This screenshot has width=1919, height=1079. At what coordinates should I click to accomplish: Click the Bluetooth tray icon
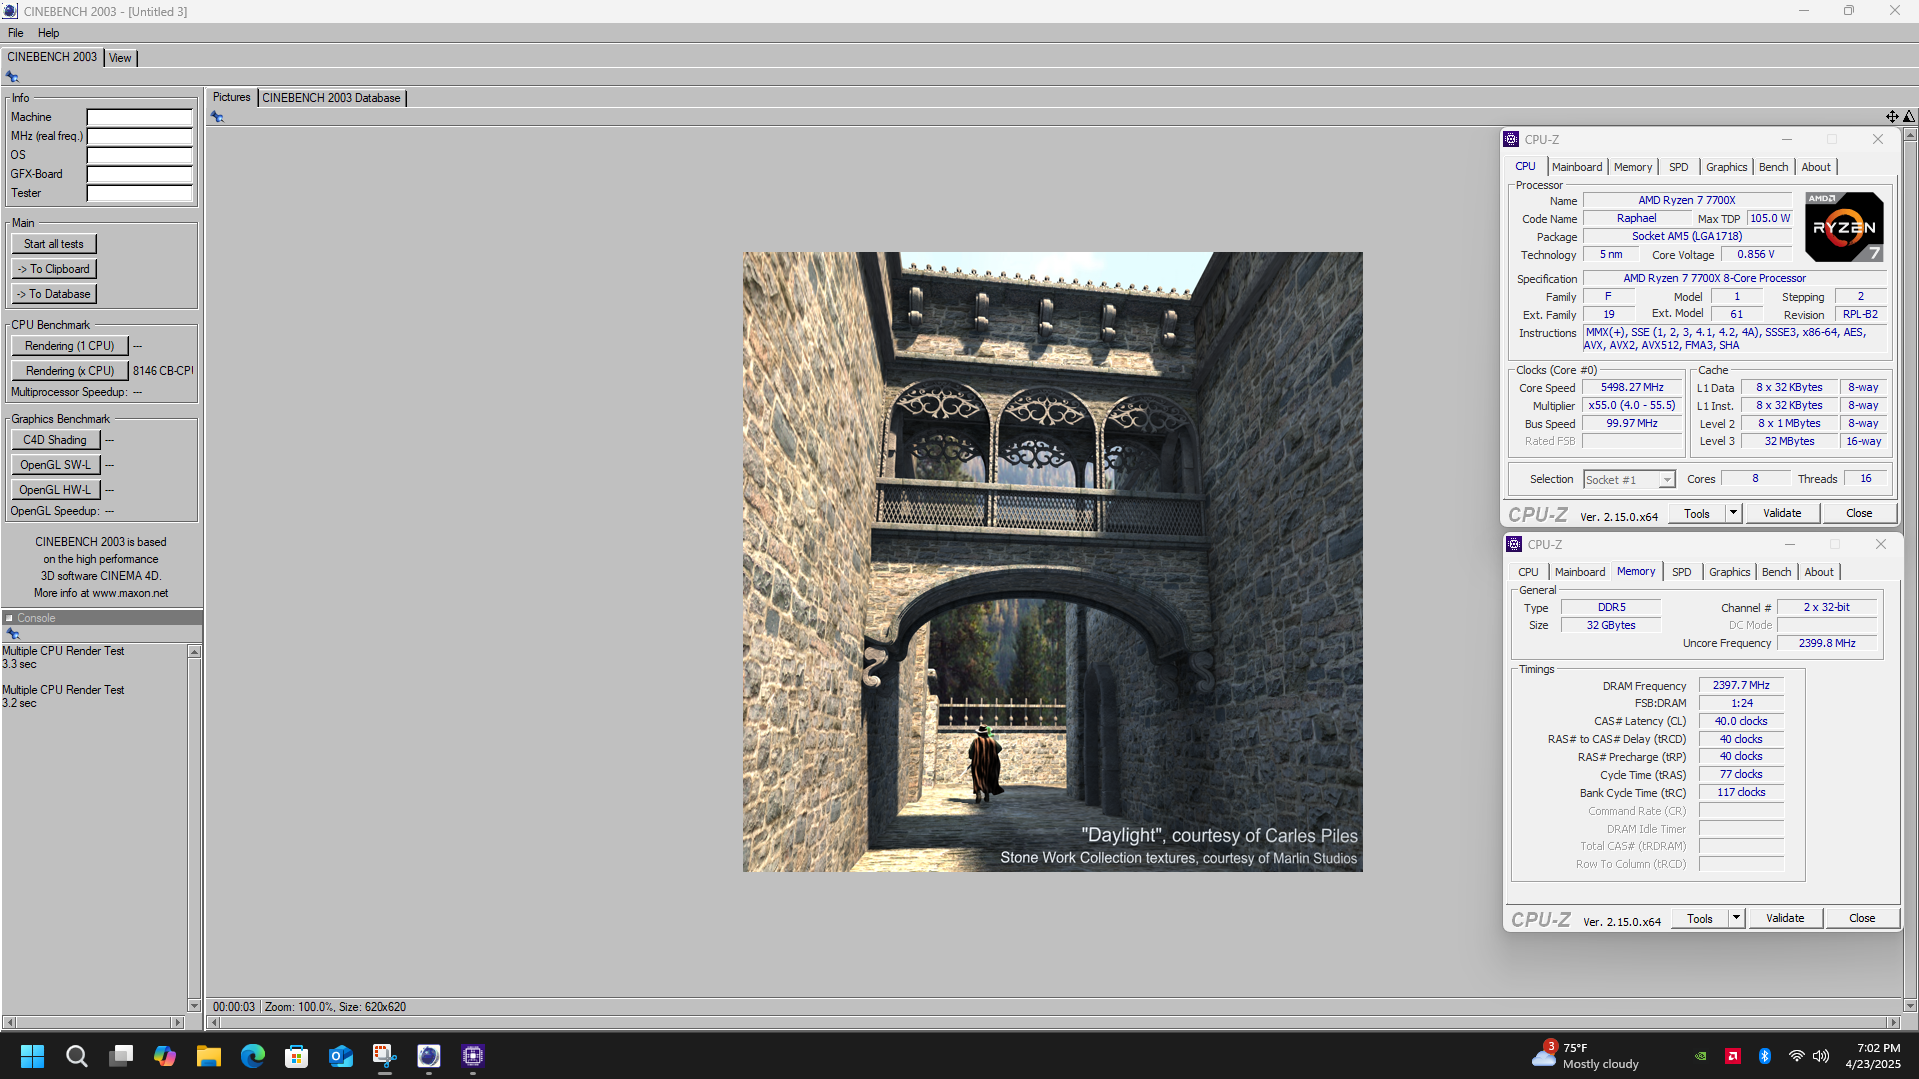click(x=1765, y=1056)
